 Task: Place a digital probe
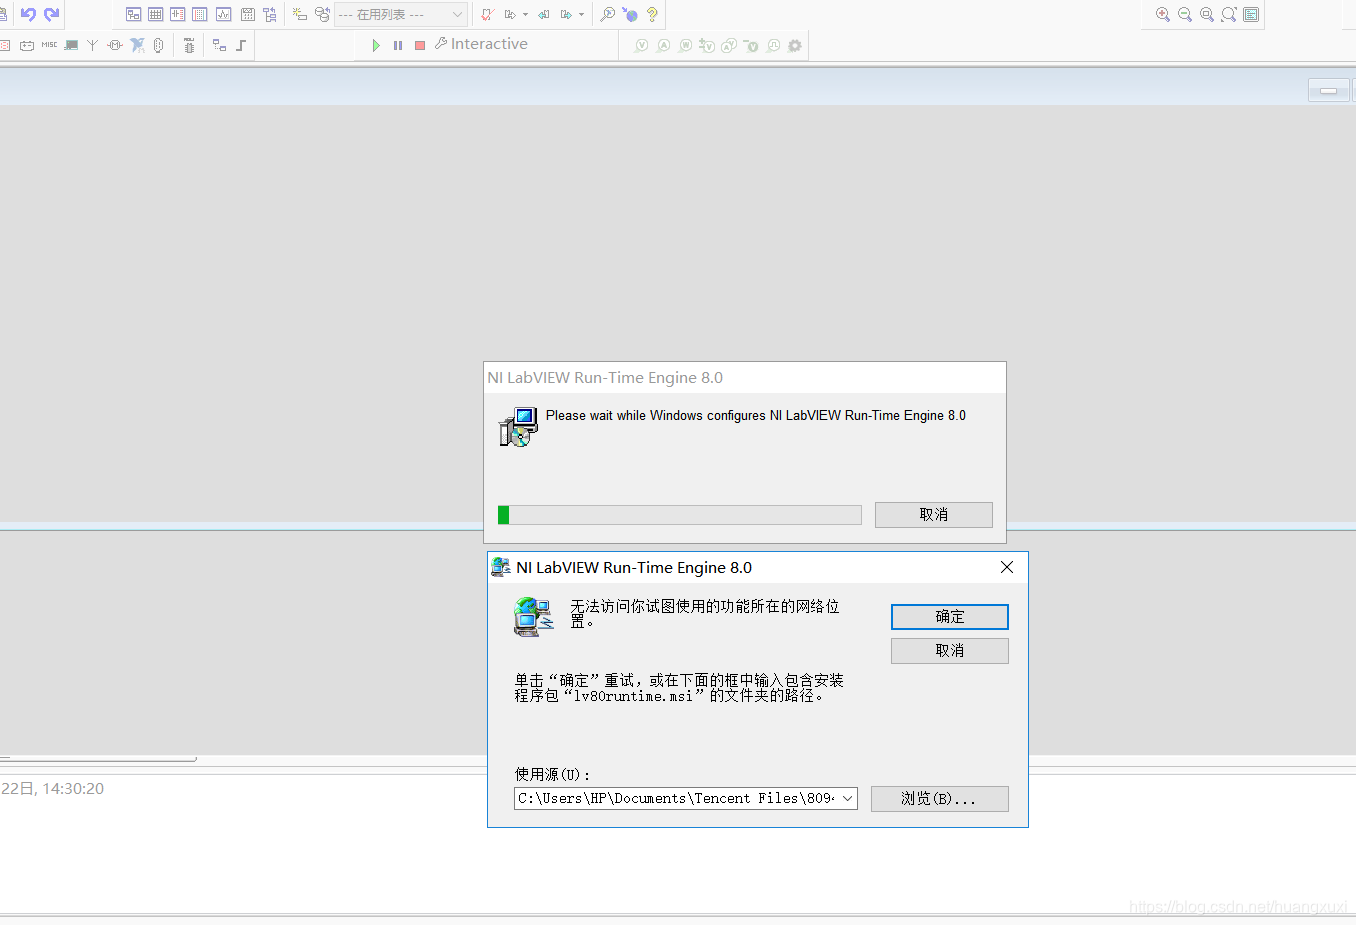pyautogui.click(x=773, y=45)
